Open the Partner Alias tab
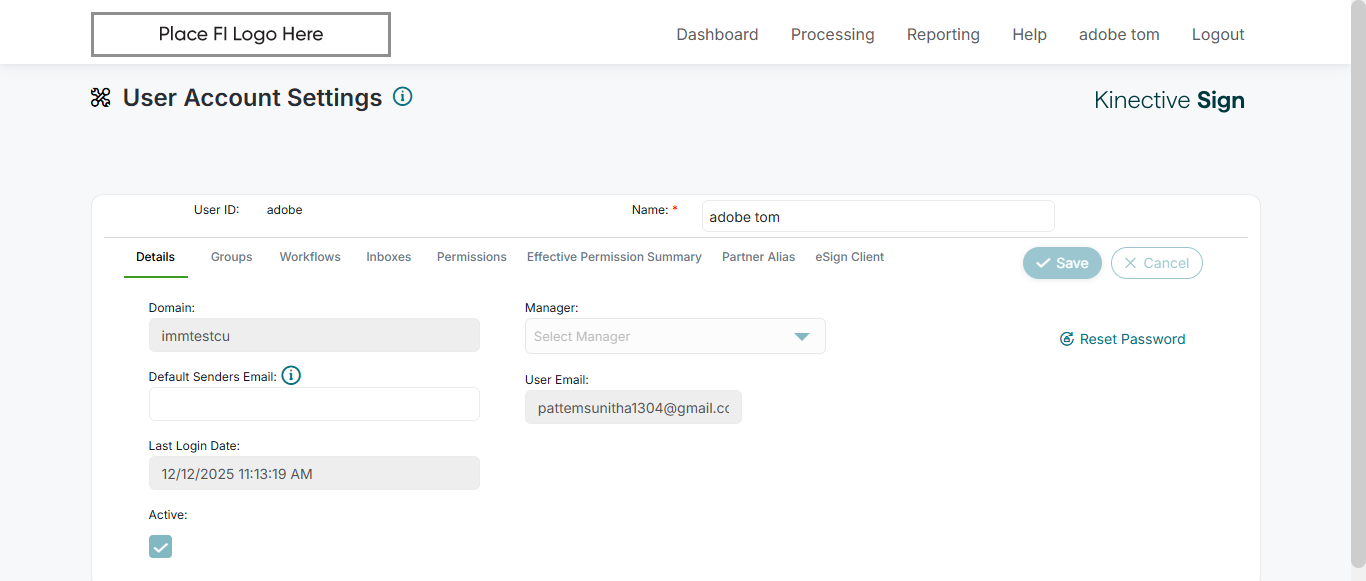This screenshot has width=1366, height=581. click(758, 257)
